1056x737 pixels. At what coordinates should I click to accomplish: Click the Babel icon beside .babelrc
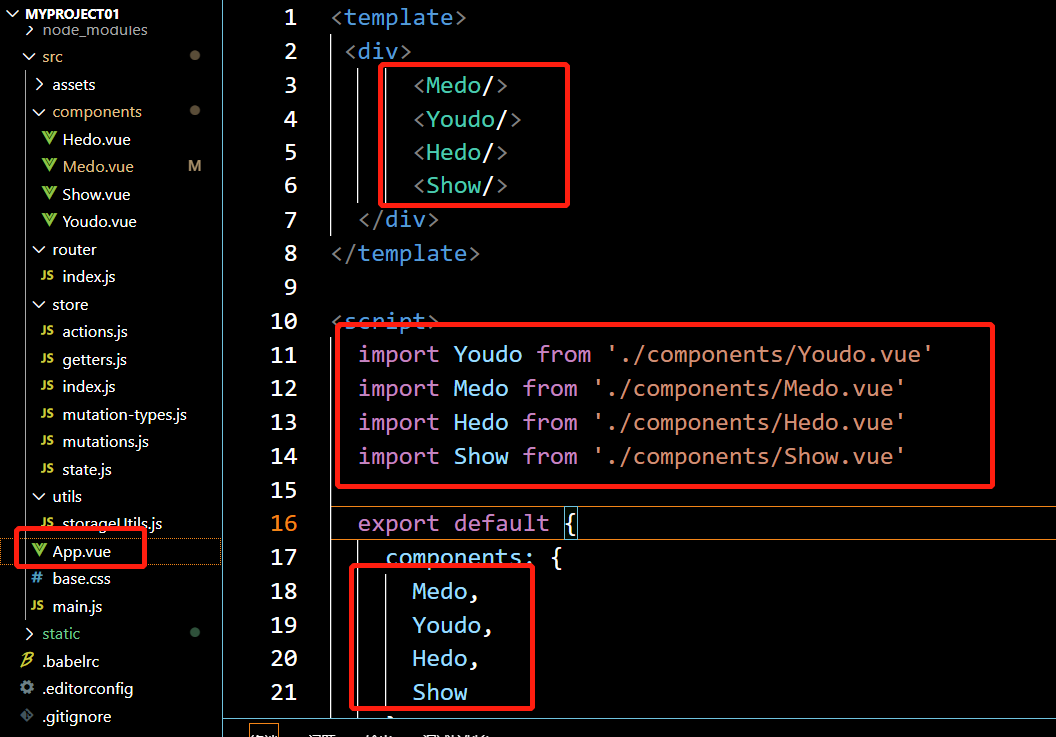(x=27, y=660)
